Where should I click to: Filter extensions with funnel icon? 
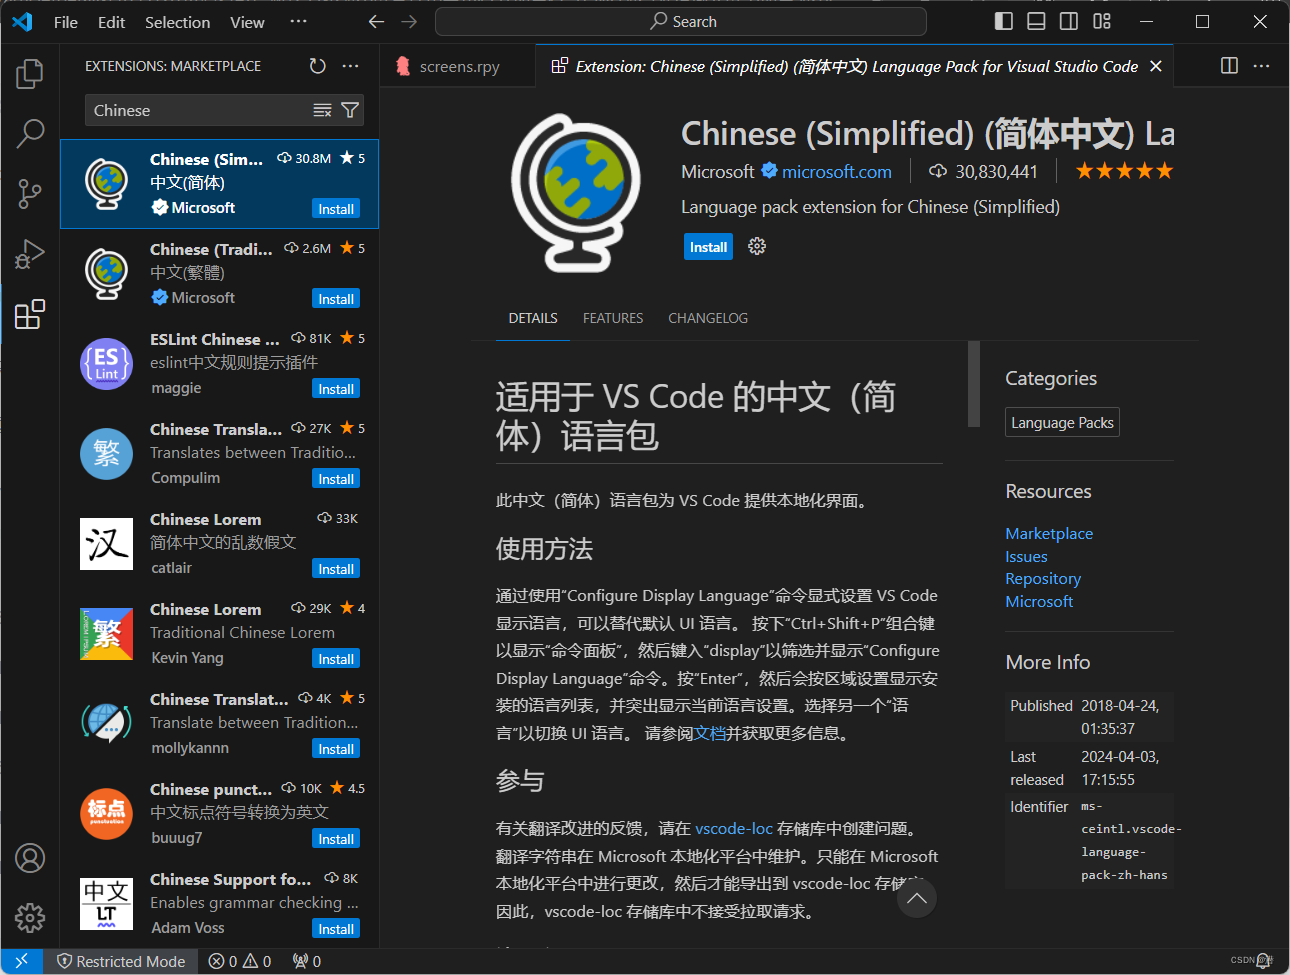pos(350,110)
